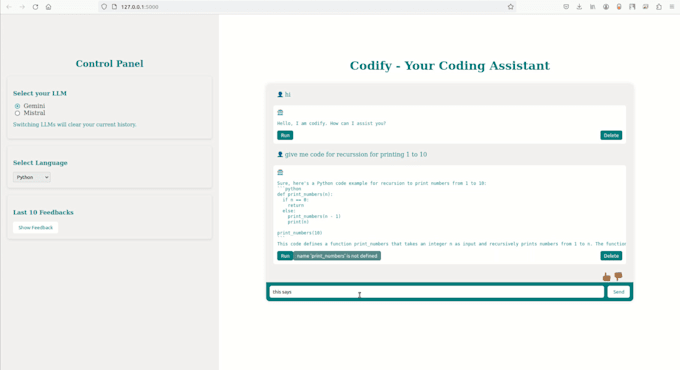680x370 pixels.
Task: Show the last 10 feedbacks
Action: [36, 227]
